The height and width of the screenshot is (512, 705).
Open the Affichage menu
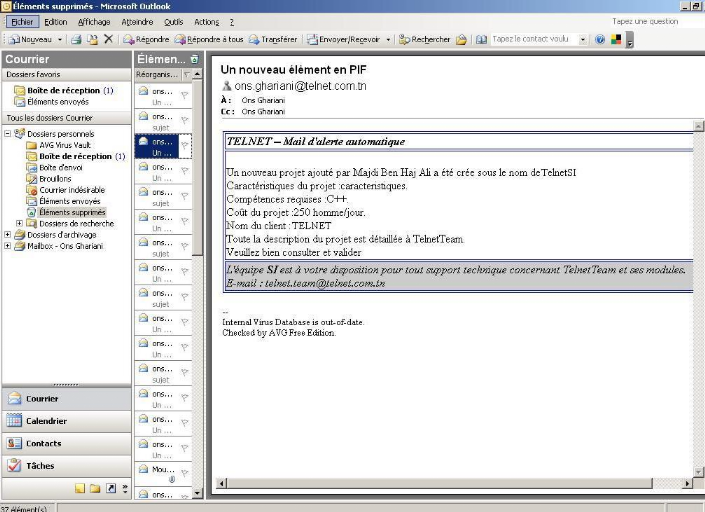tap(94, 22)
